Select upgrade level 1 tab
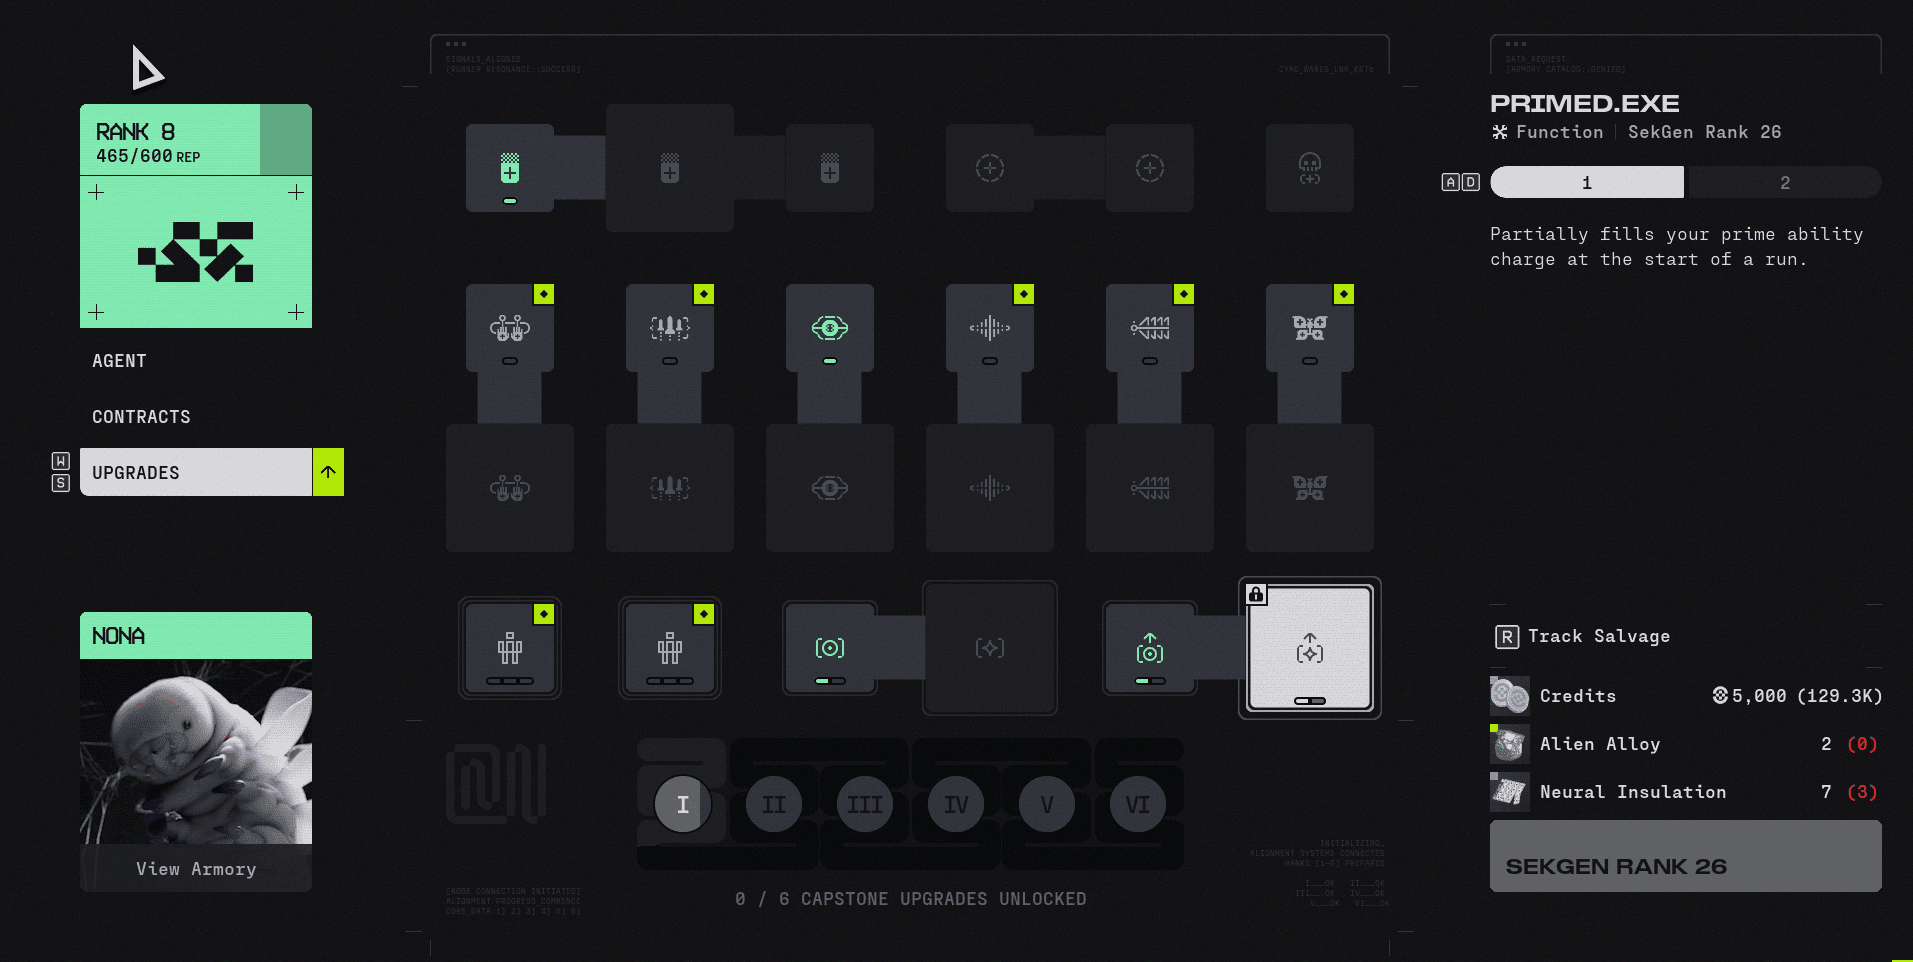Screen dimensions: 1913x962 (1587, 182)
